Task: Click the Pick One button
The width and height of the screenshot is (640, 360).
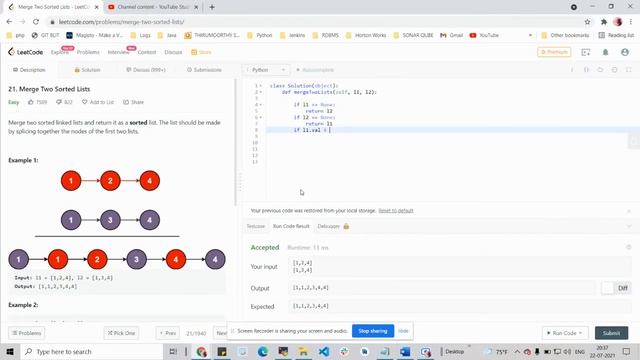Action: point(121,333)
